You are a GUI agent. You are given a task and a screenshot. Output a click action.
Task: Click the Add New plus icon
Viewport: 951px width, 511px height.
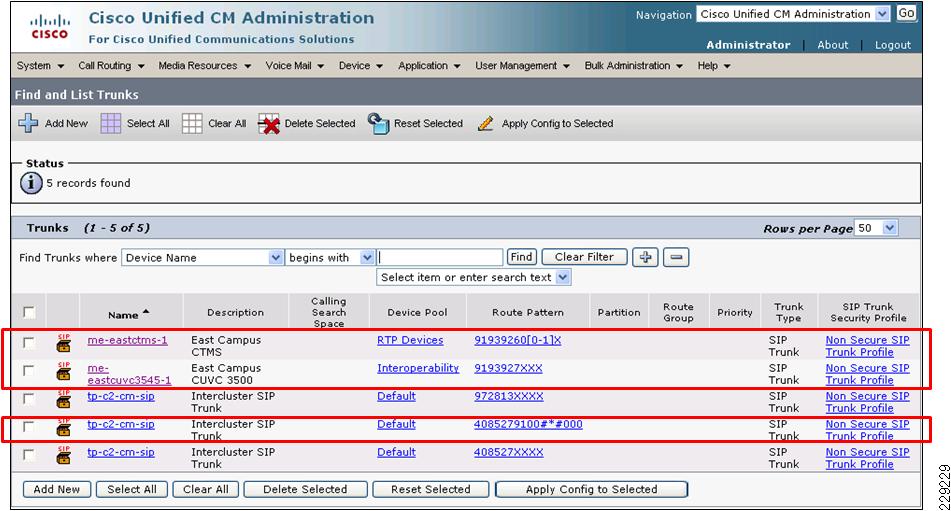pyautogui.click(x=28, y=123)
